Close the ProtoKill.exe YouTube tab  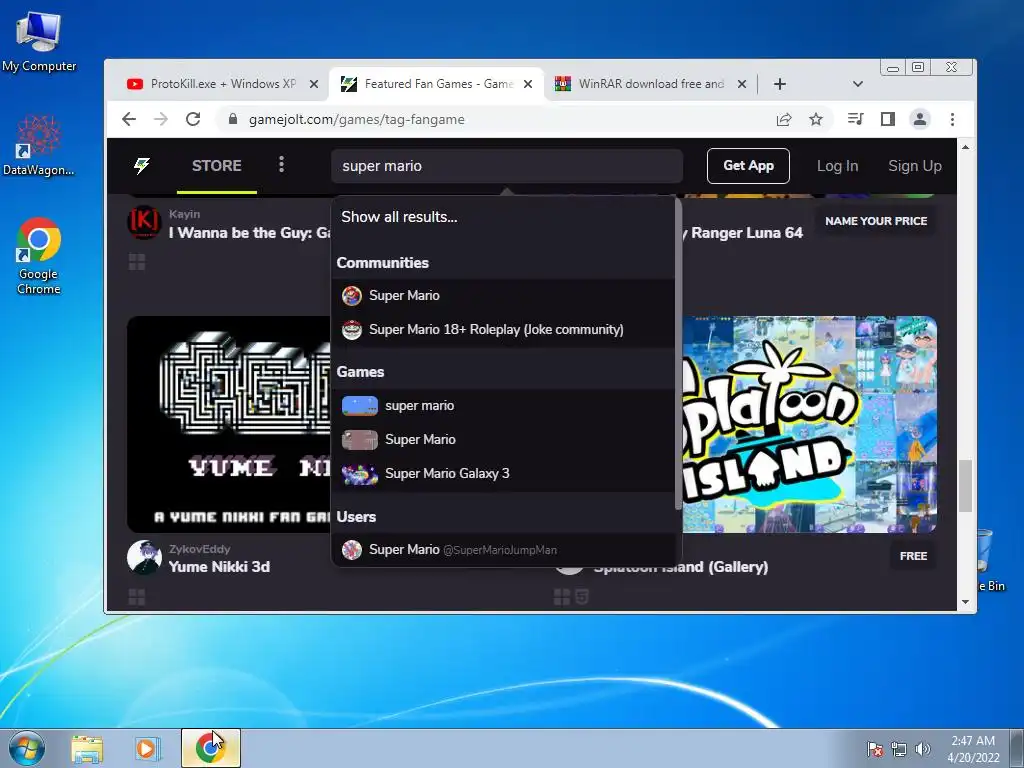pos(313,84)
